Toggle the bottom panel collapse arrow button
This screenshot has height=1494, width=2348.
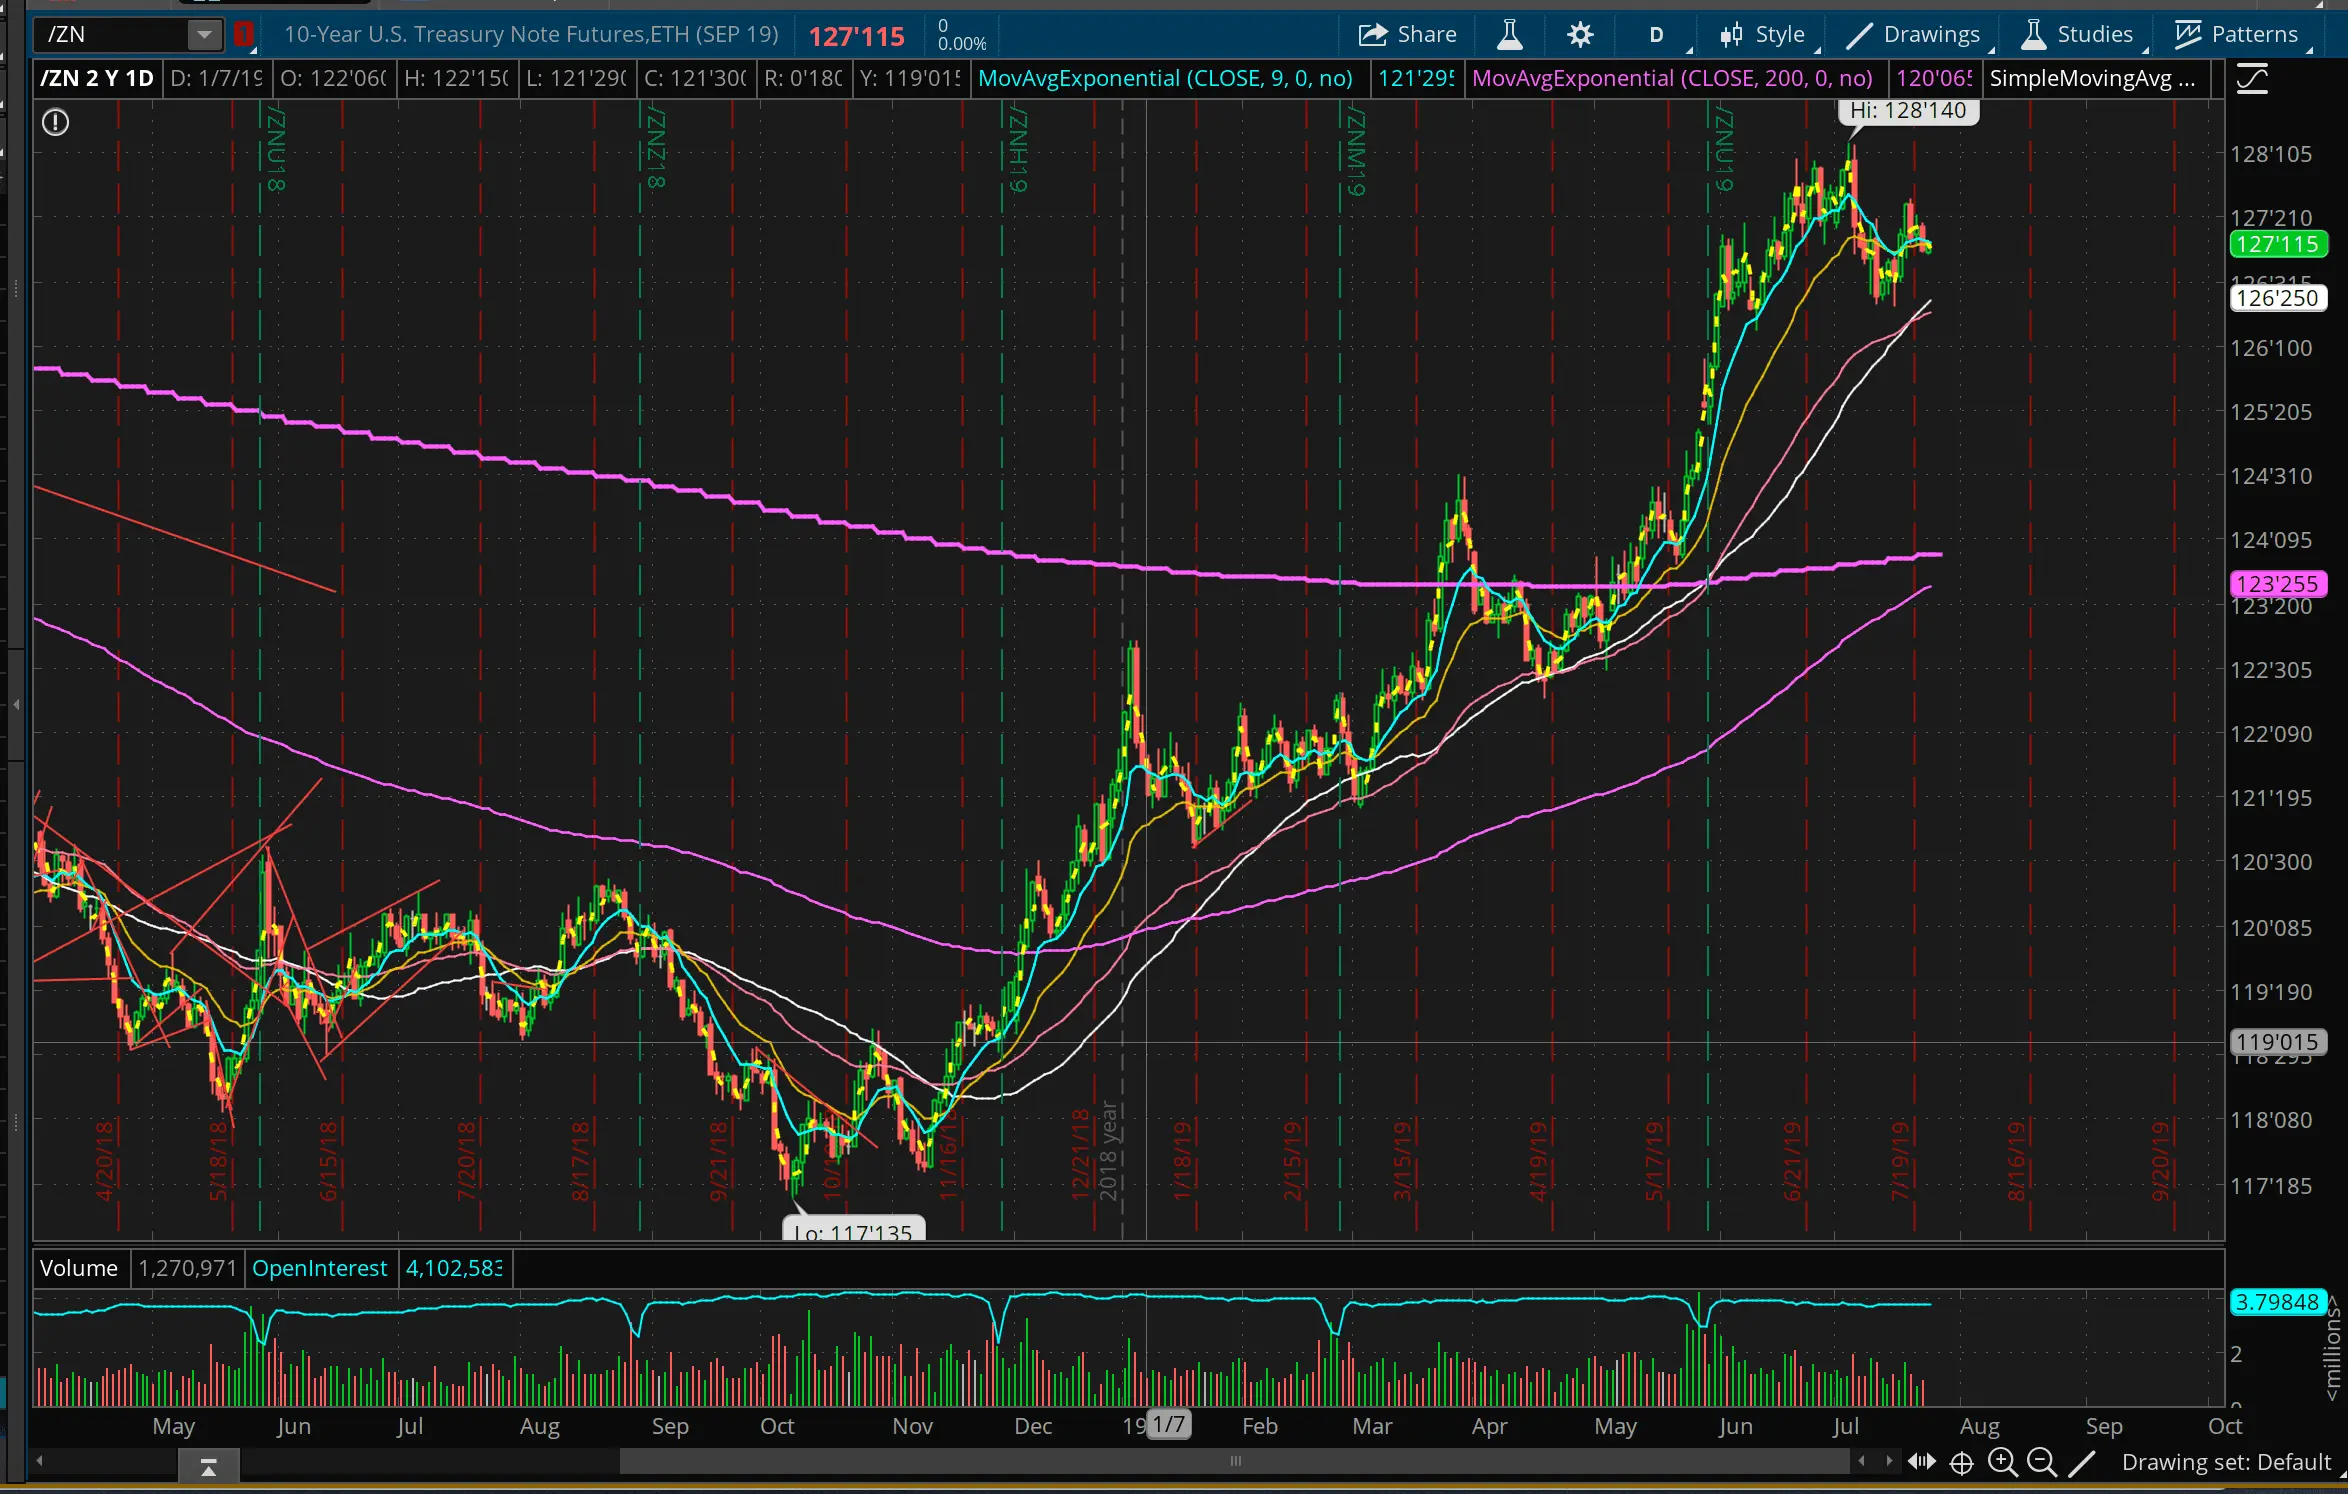pos(209,1467)
